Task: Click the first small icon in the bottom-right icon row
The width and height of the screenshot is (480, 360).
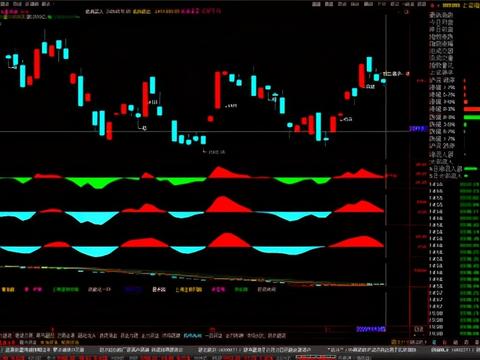Action: (434, 342)
